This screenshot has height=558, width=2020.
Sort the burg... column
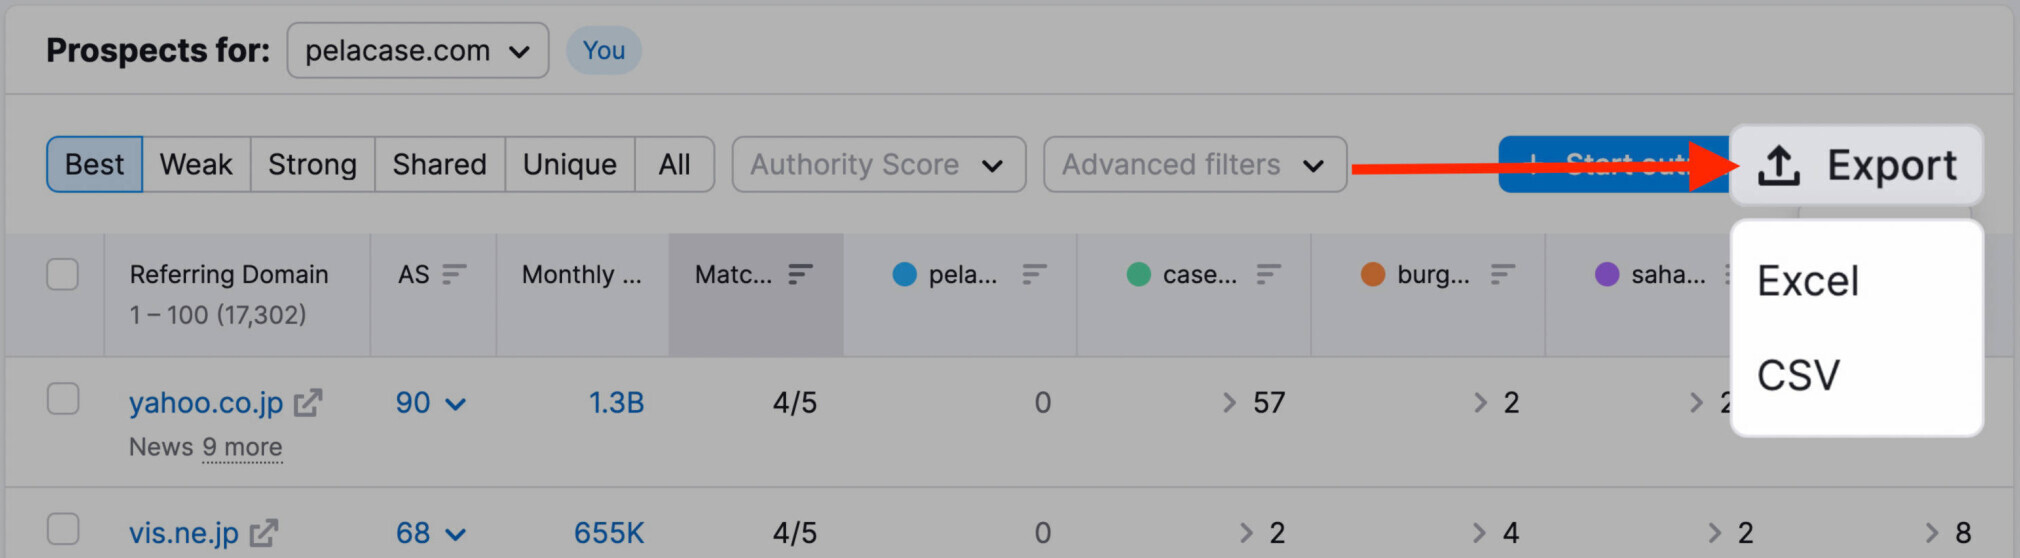coord(1502,274)
